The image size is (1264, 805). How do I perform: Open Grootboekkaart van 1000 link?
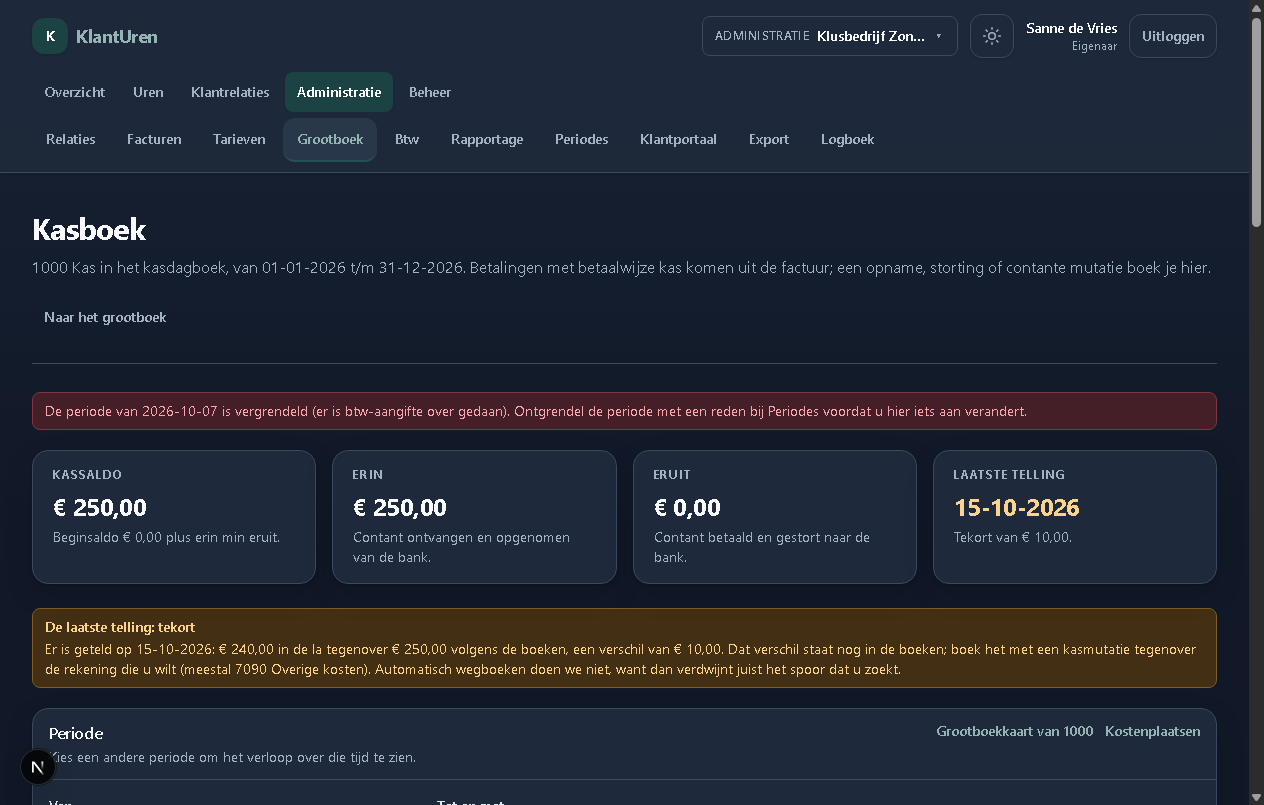[1015, 731]
